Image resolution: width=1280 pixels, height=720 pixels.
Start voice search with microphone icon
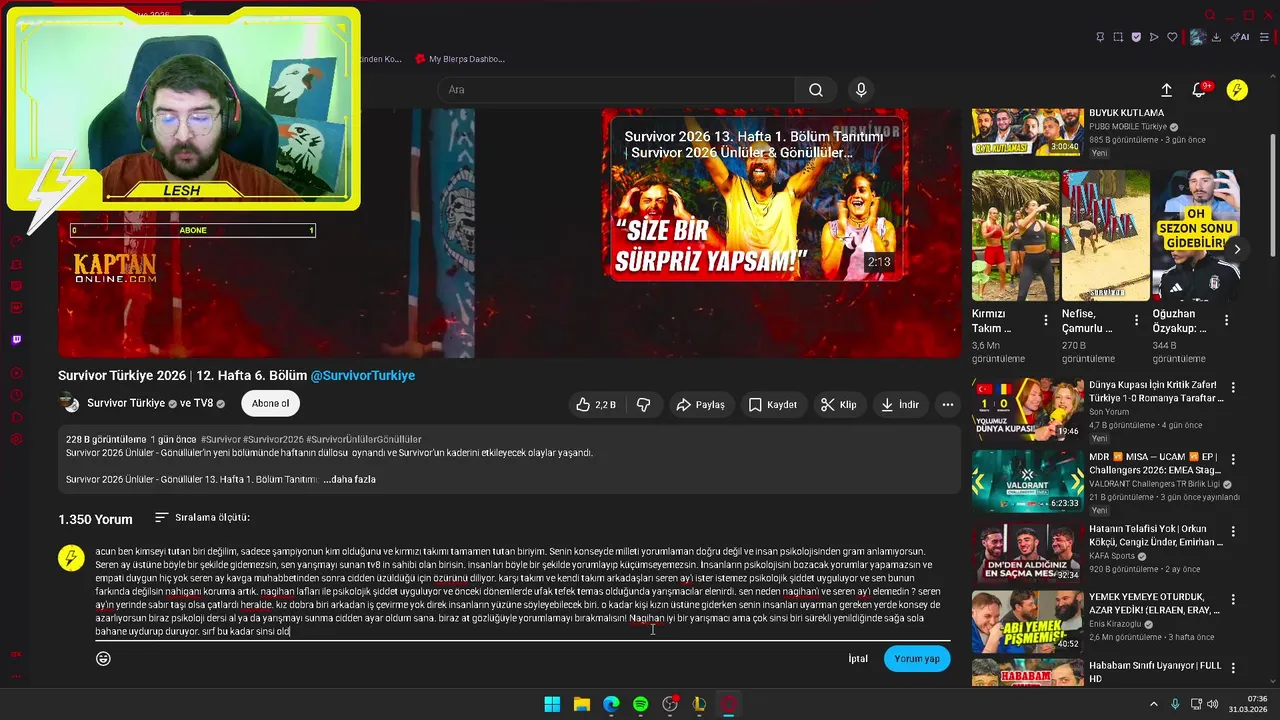(x=861, y=90)
